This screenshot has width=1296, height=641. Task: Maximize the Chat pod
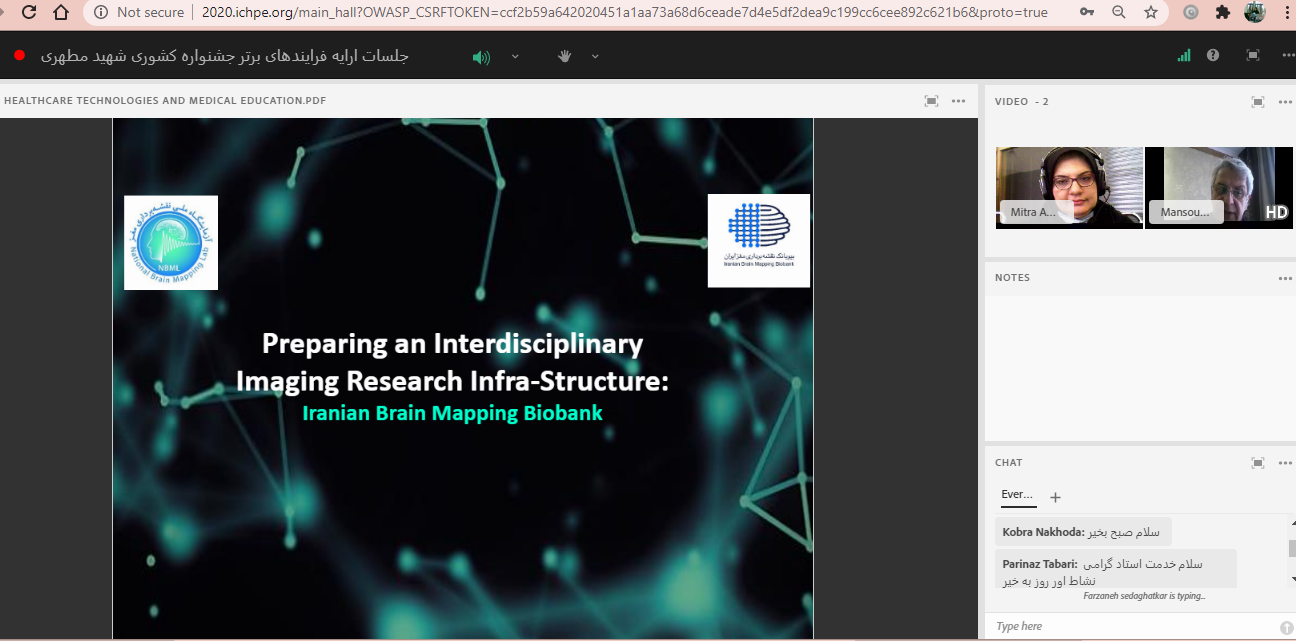coord(1258,463)
